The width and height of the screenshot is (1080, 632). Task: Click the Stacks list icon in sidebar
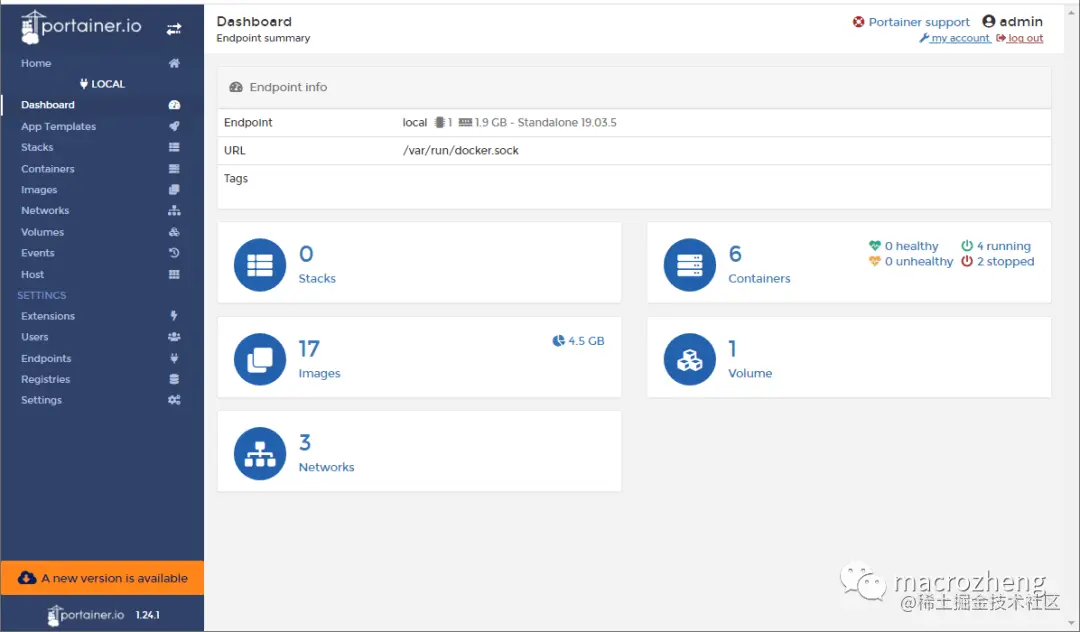(x=174, y=147)
